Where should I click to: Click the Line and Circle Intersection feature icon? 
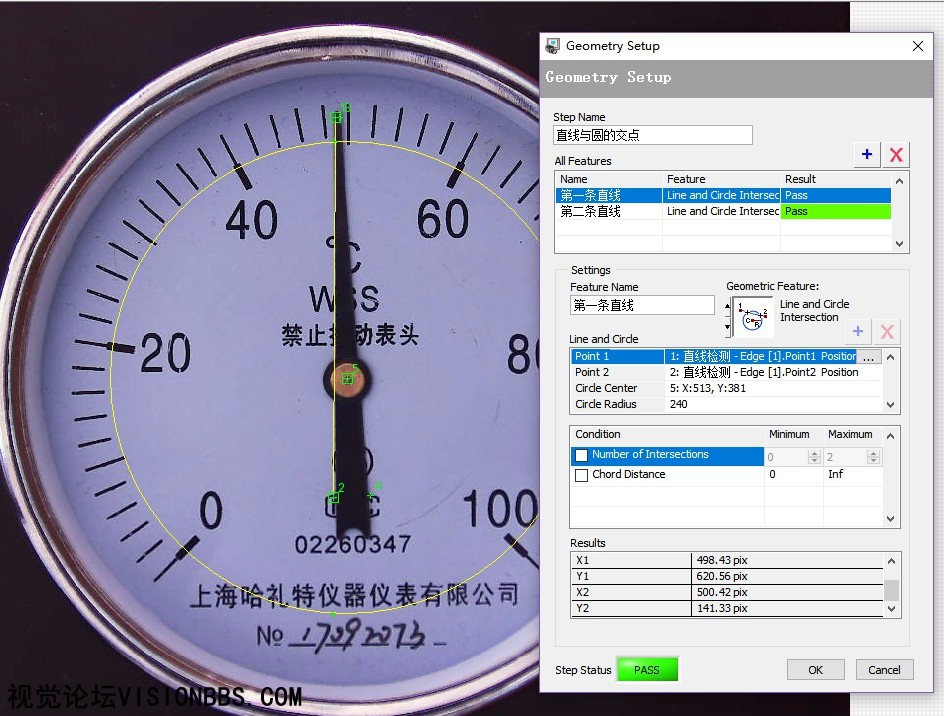(753, 317)
